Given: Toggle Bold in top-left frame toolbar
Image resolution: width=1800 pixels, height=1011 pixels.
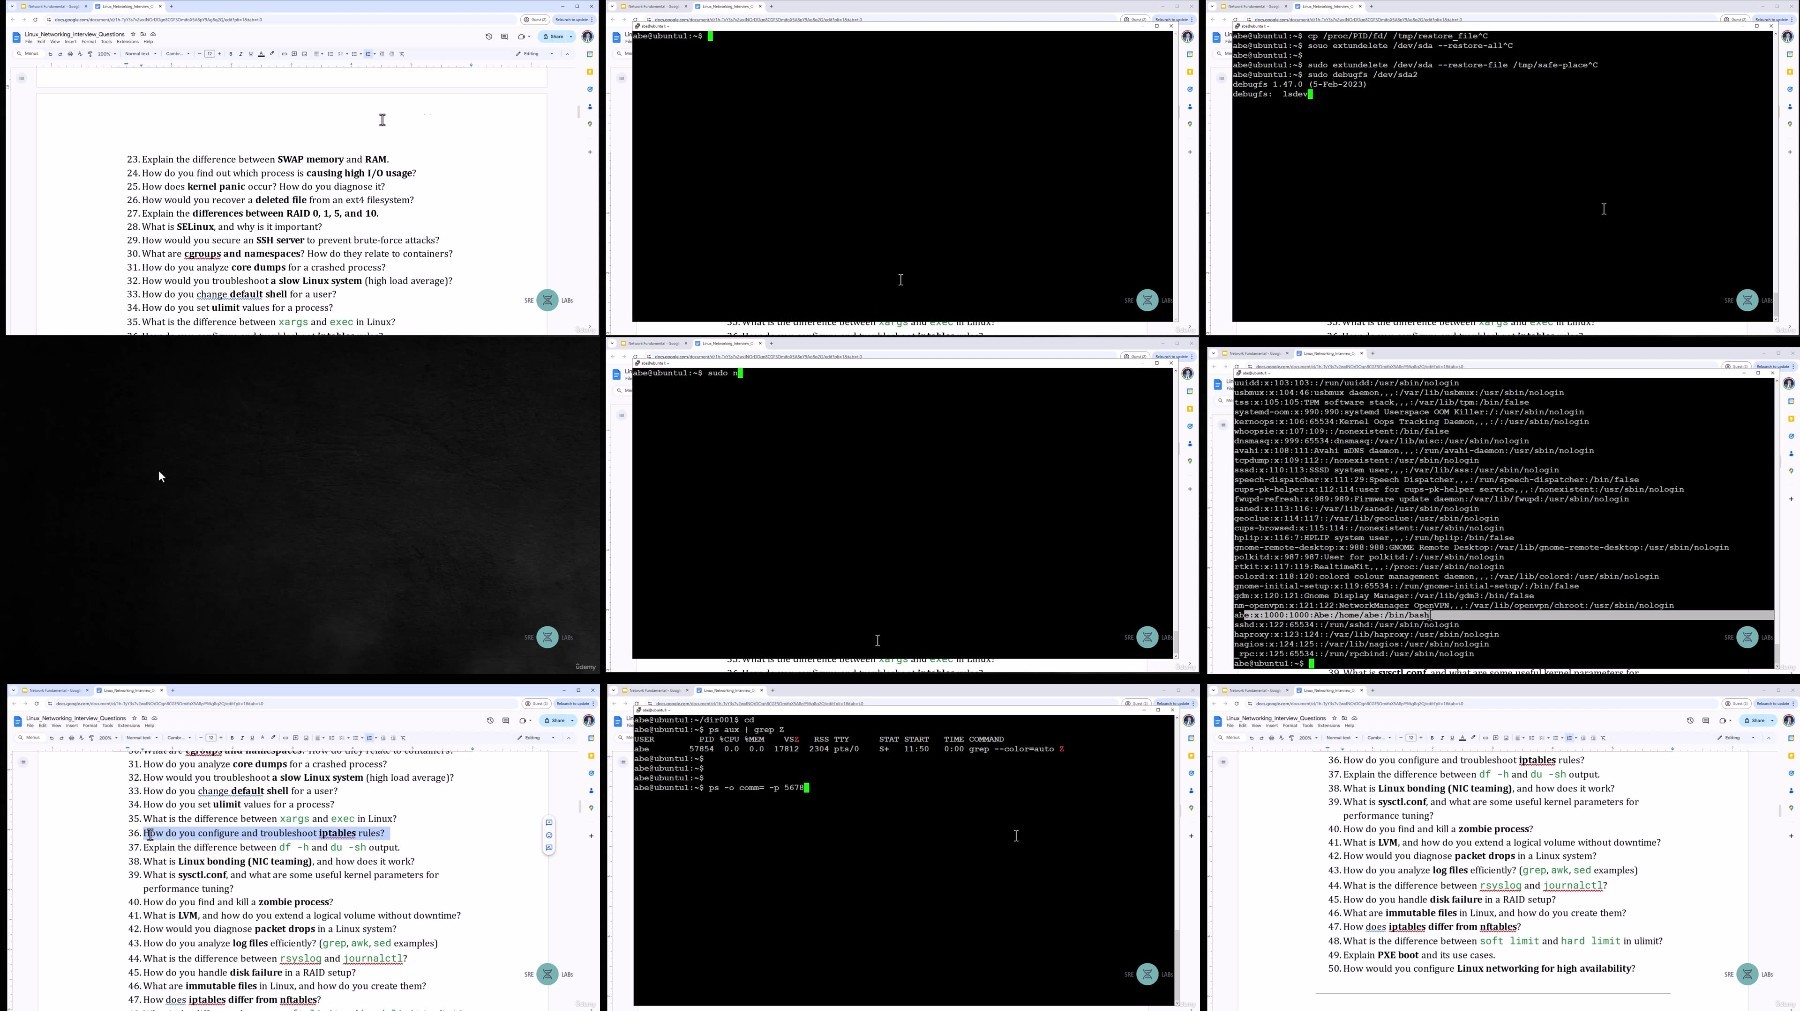Looking at the screenshot, I should click(231, 54).
